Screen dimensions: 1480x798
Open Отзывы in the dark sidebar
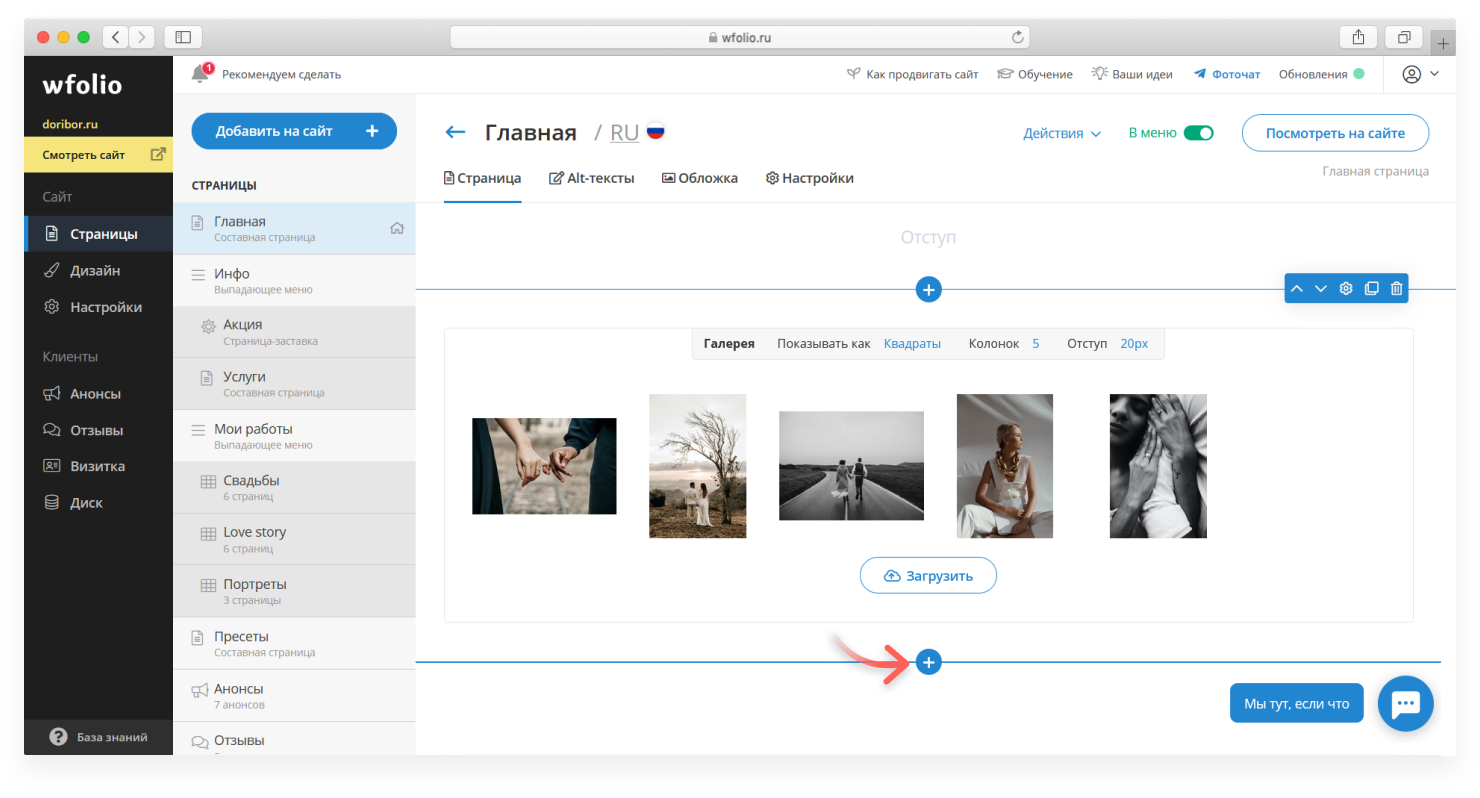click(x=98, y=430)
